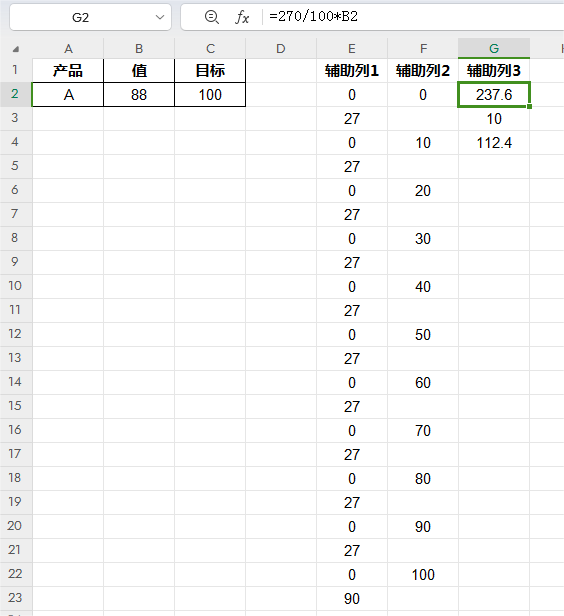Image resolution: width=564 pixels, height=616 pixels.
Task: Select cell F2 with value 0
Action: pyautogui.click(x=423, y=95)
